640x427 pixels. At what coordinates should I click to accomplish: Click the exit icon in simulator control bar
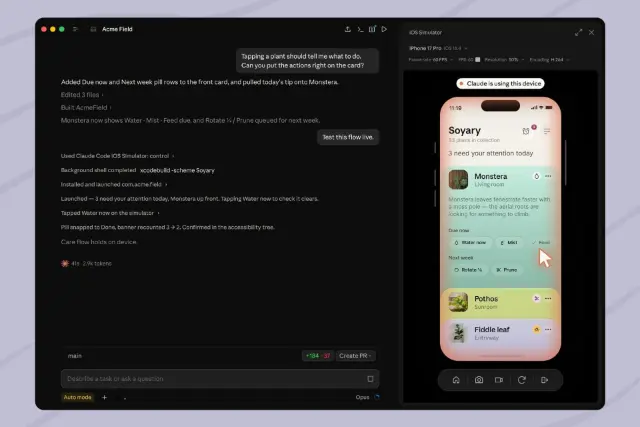pos(544,380)
